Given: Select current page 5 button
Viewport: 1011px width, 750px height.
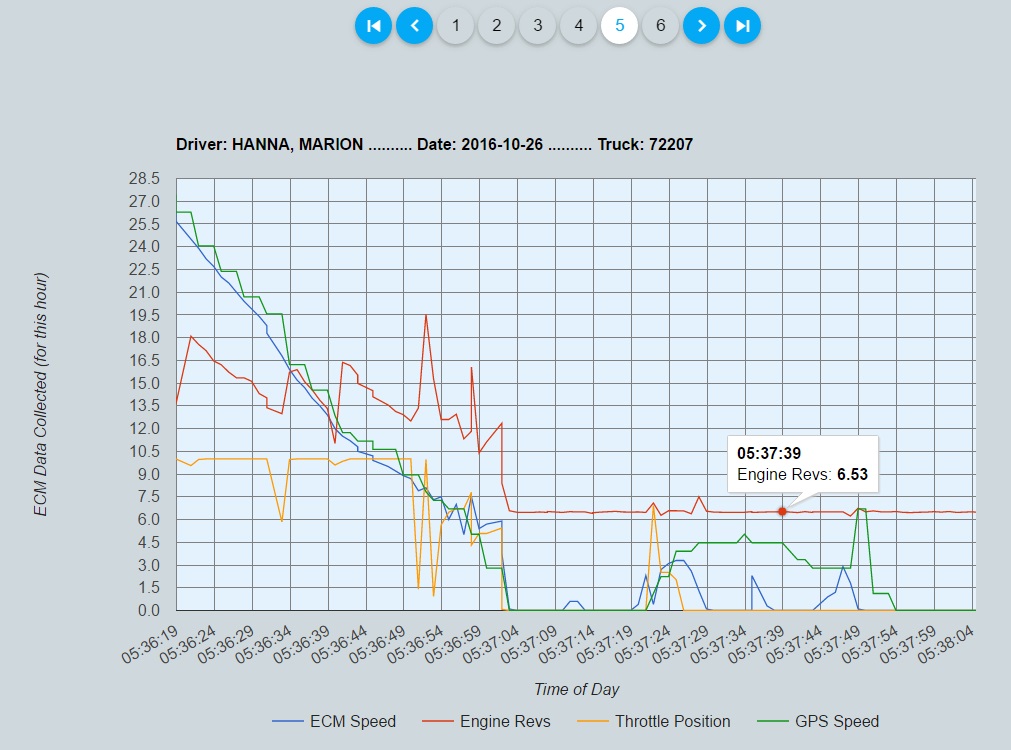Looking at the screenshot, I should [620, 26].
